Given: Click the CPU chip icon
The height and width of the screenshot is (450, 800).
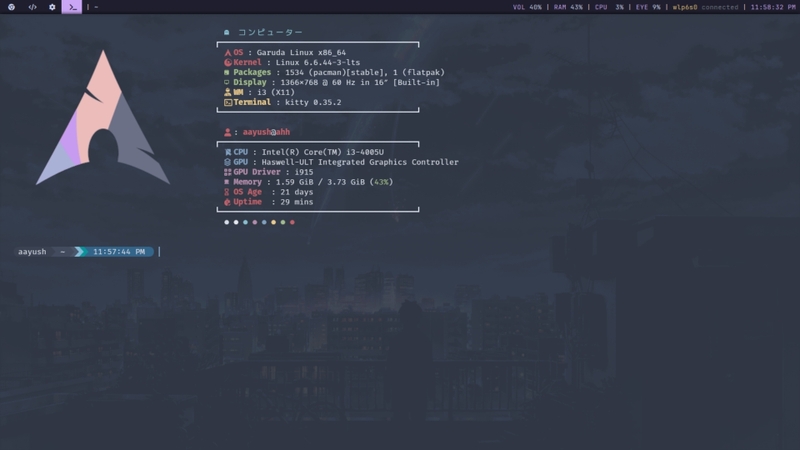Looking at the screenshot, I should 228,152.
